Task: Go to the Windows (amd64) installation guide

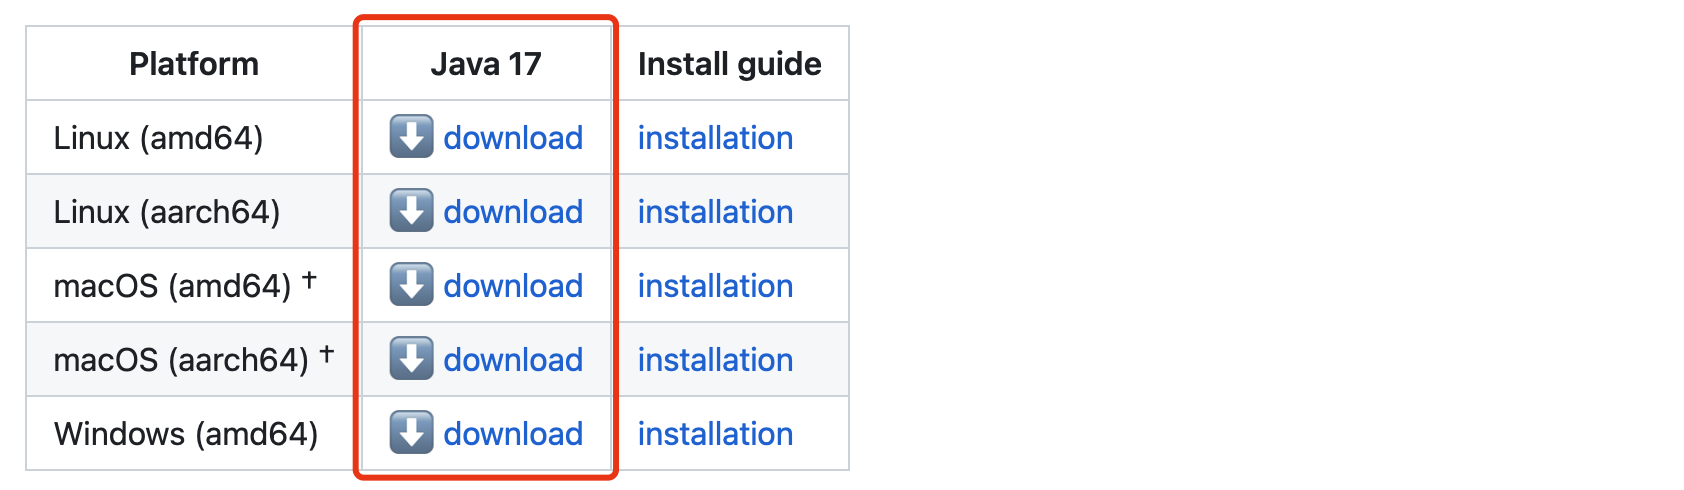Action: coord(715,434)
